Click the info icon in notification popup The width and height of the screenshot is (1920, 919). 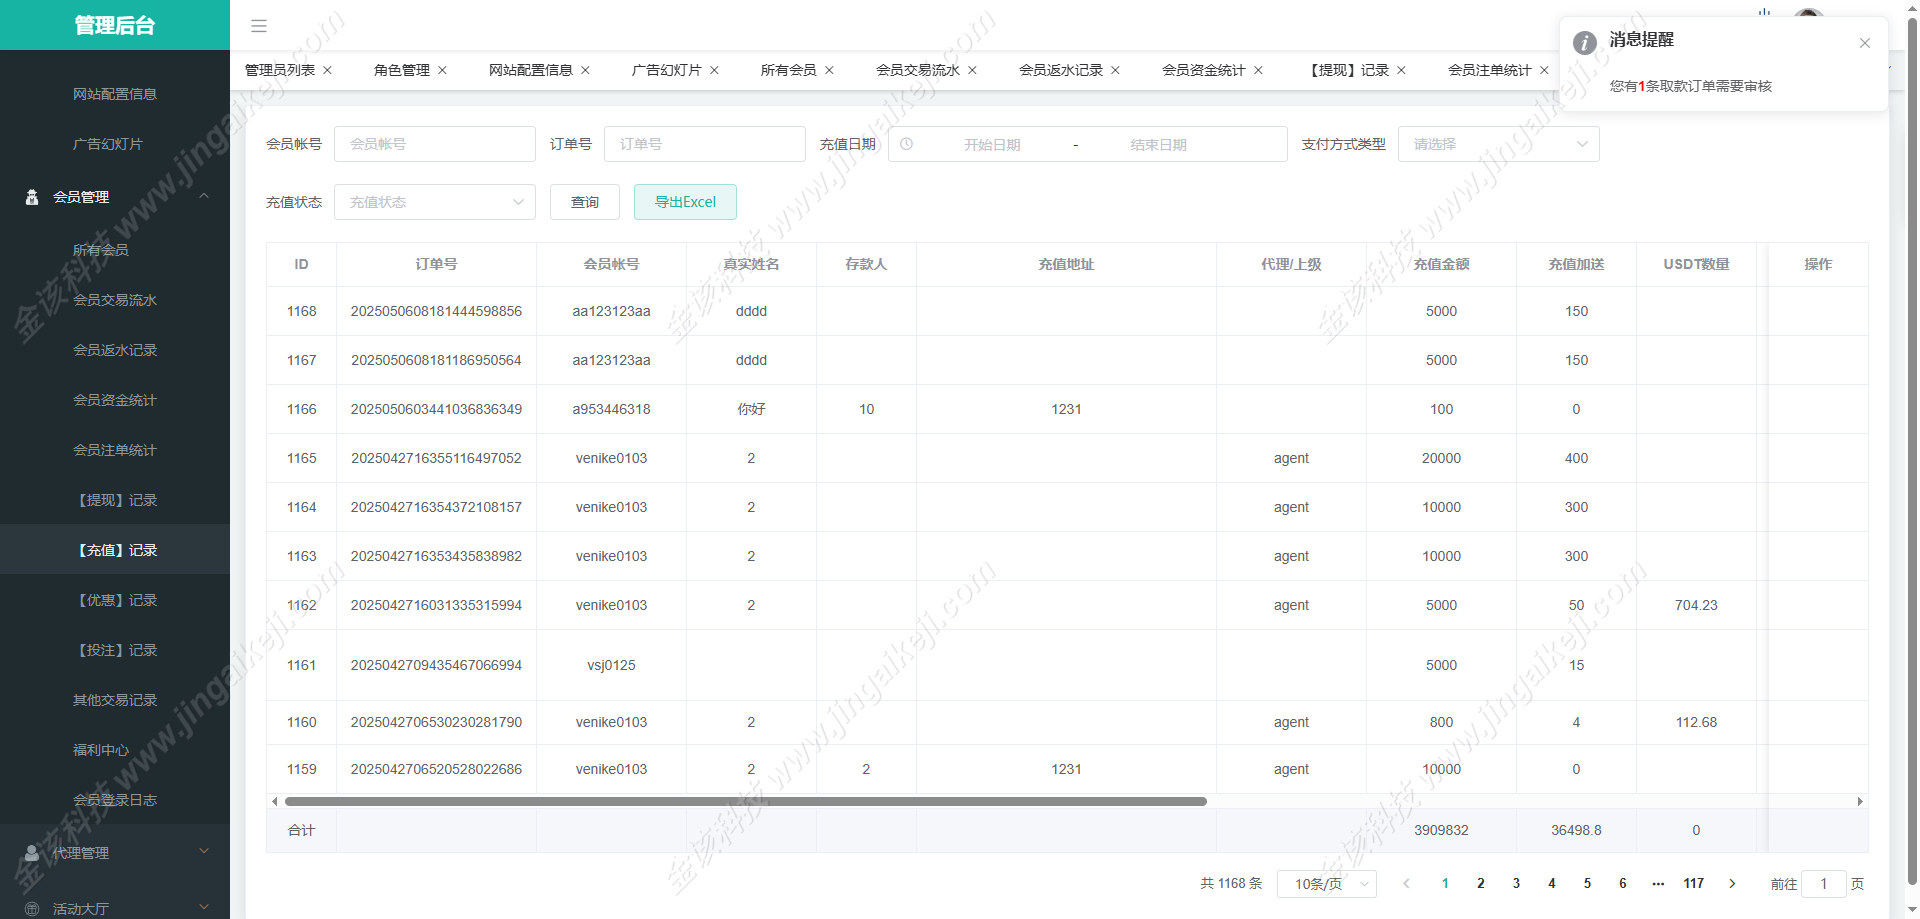1585,43
